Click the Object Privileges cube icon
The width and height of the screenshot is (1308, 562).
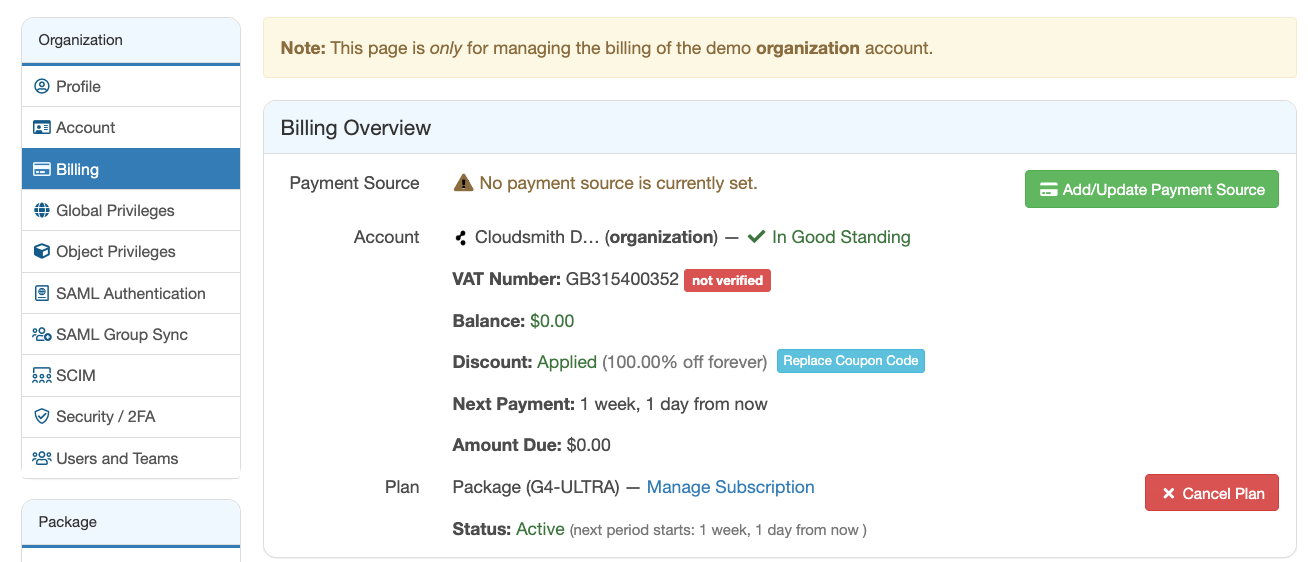42,252
